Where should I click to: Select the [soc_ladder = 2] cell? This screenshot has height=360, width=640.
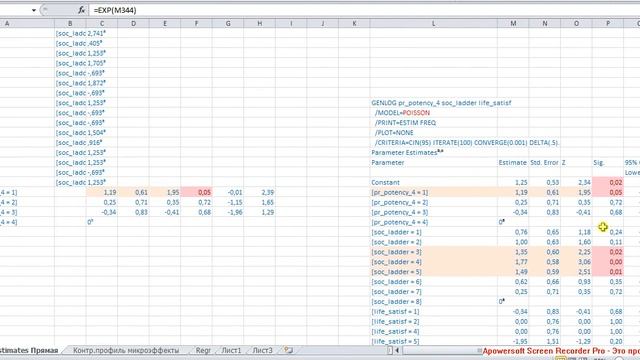pos(433,242)
